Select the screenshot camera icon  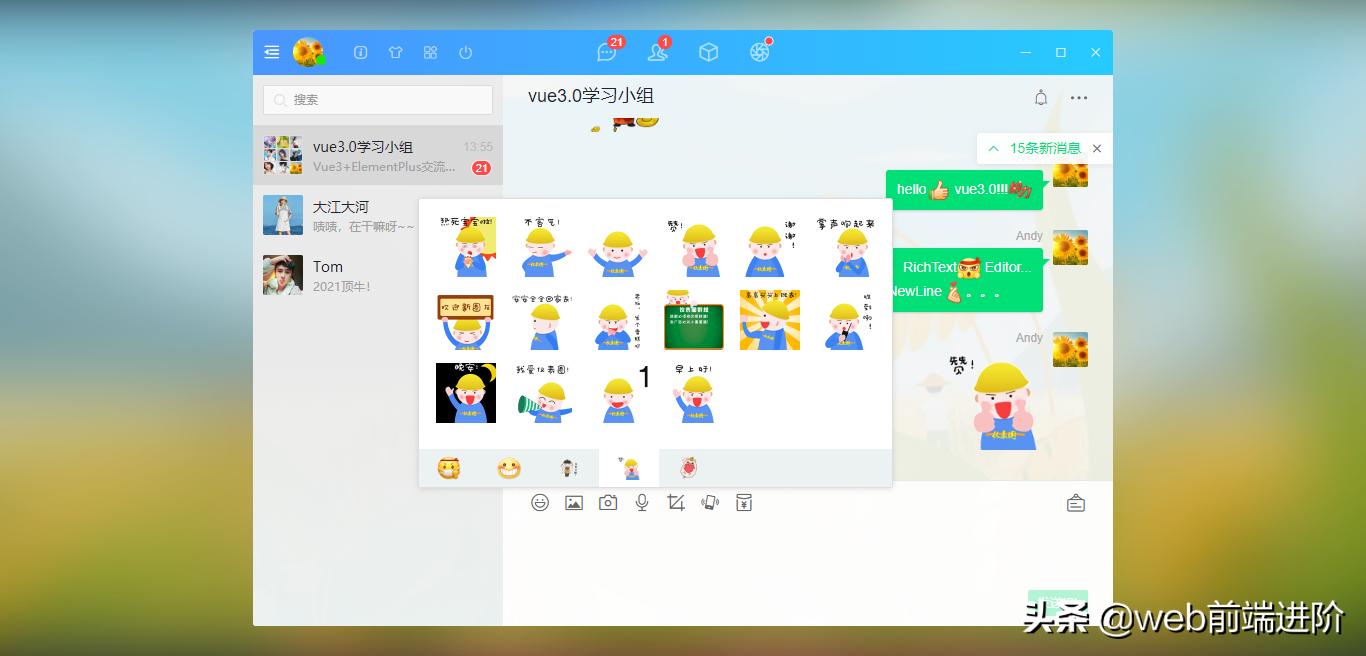point(607,503)
